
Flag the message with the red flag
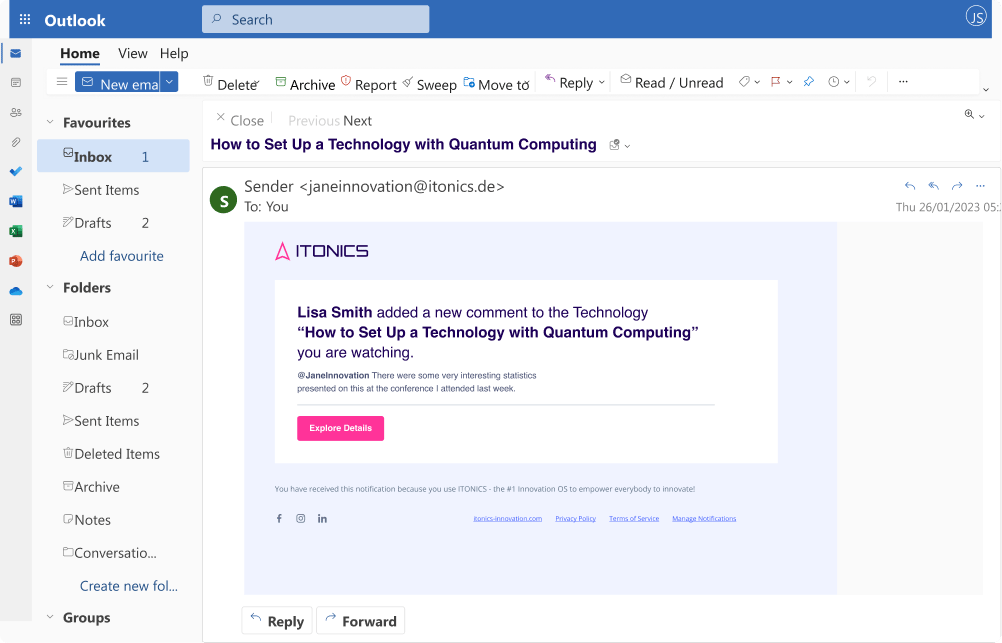[776, 82]
